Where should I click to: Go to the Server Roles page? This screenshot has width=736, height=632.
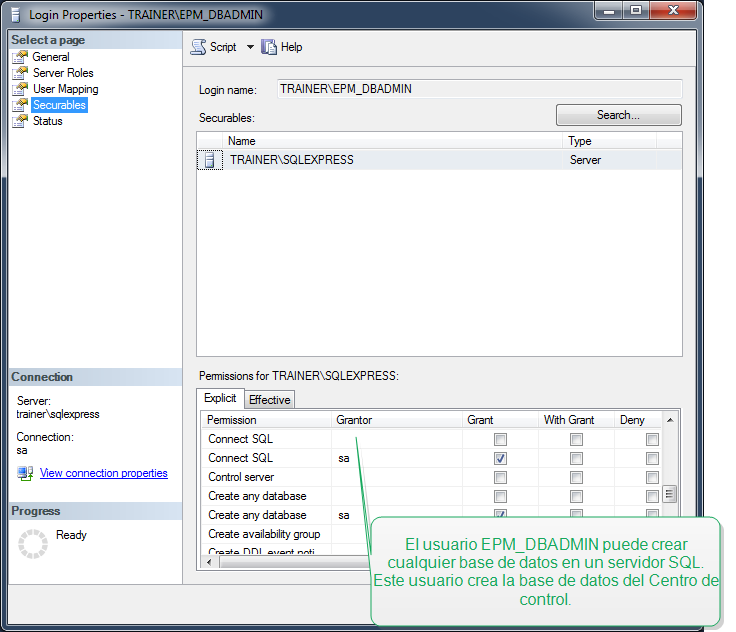(x=63, y=73)
